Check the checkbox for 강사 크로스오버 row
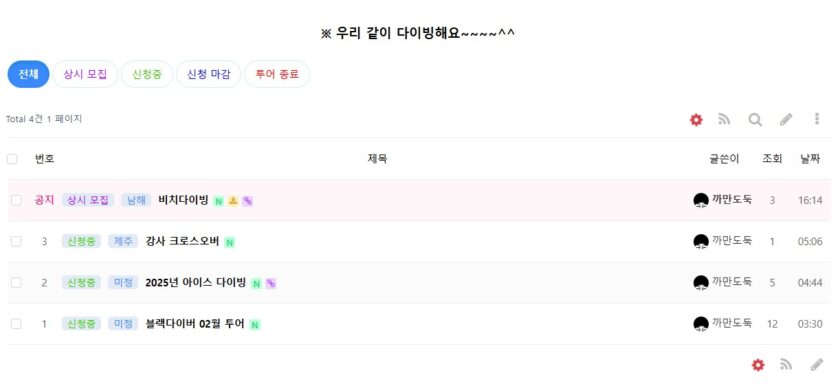The height and width of the screenshot is (388, 840). 16,241
